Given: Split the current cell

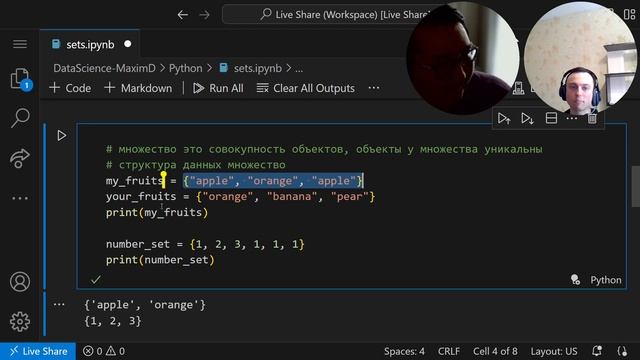Looking at the screenshot, I should coord(551,118).
